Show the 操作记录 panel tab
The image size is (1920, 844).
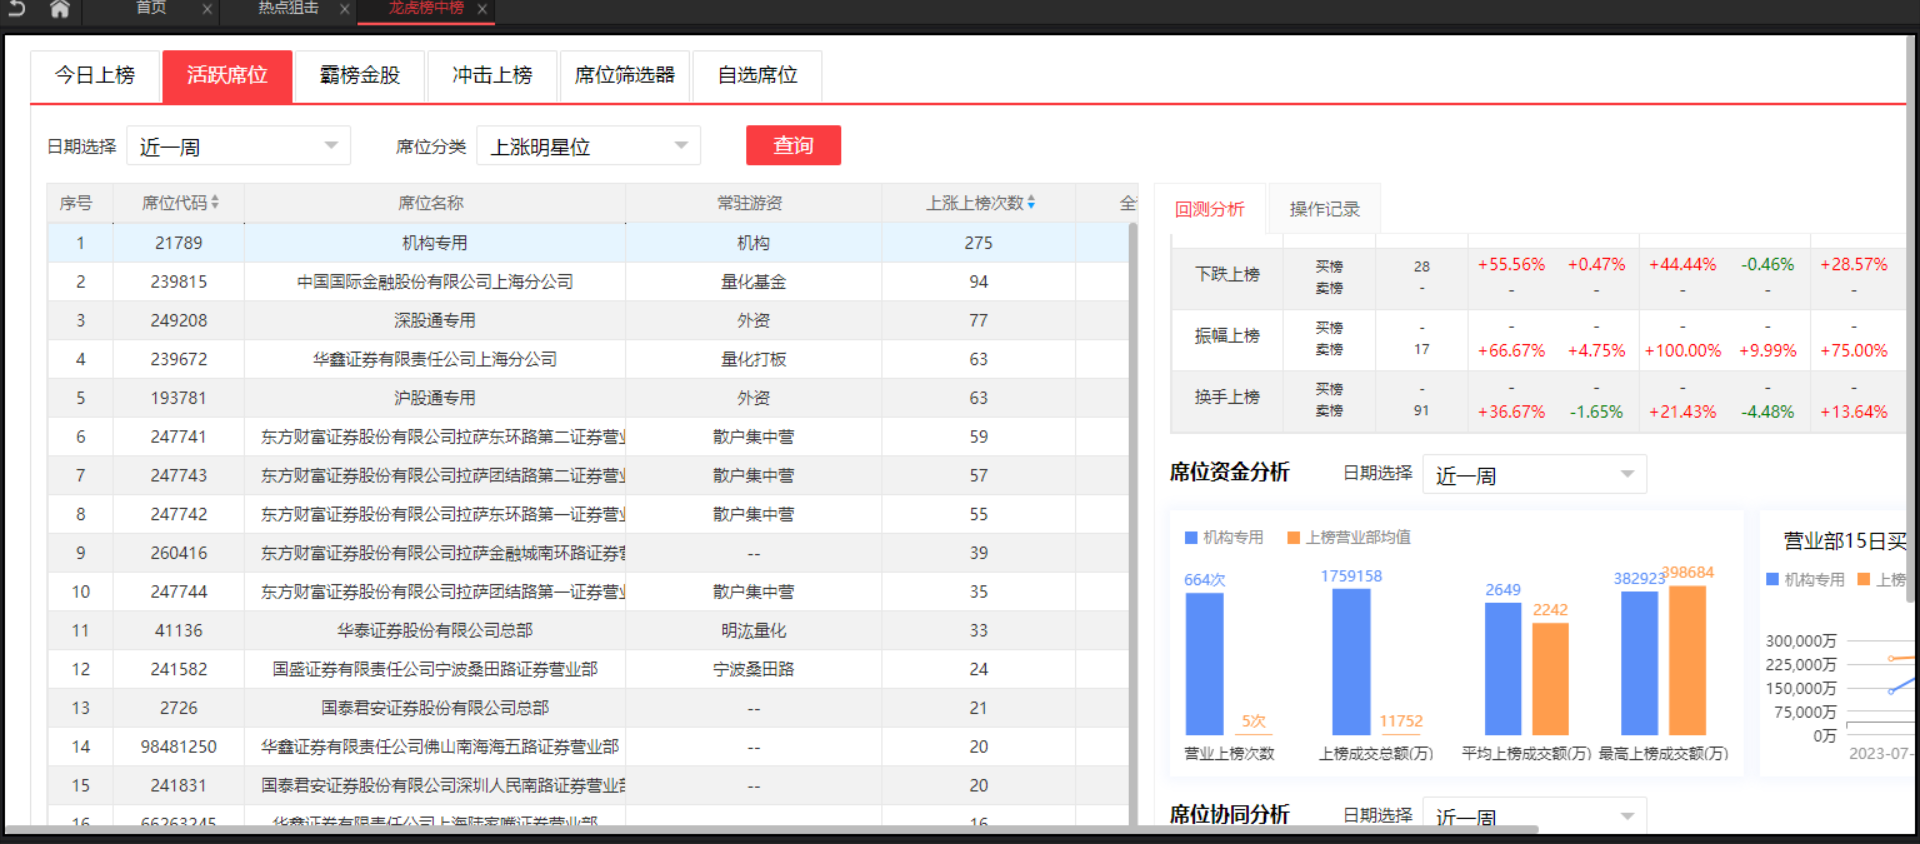tap(1324, 209)
